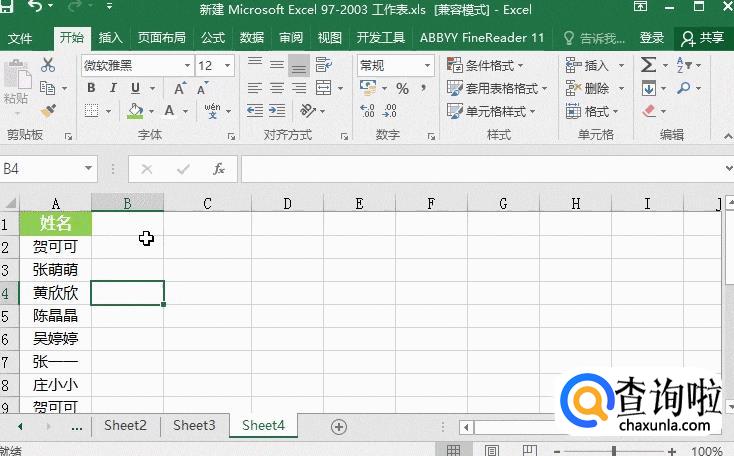This screenshot has height=456, width=734.
Task: Decrease decimal places
Action: point(389,111)
